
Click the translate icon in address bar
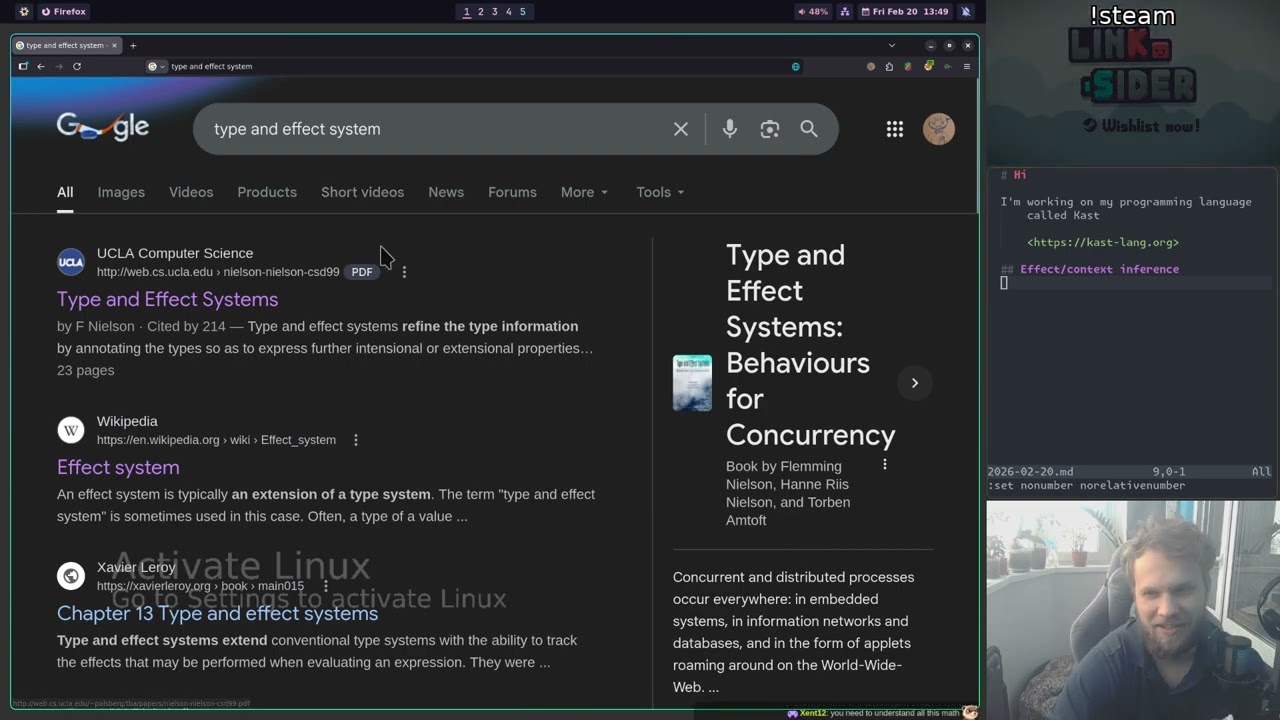pos(796,66)
